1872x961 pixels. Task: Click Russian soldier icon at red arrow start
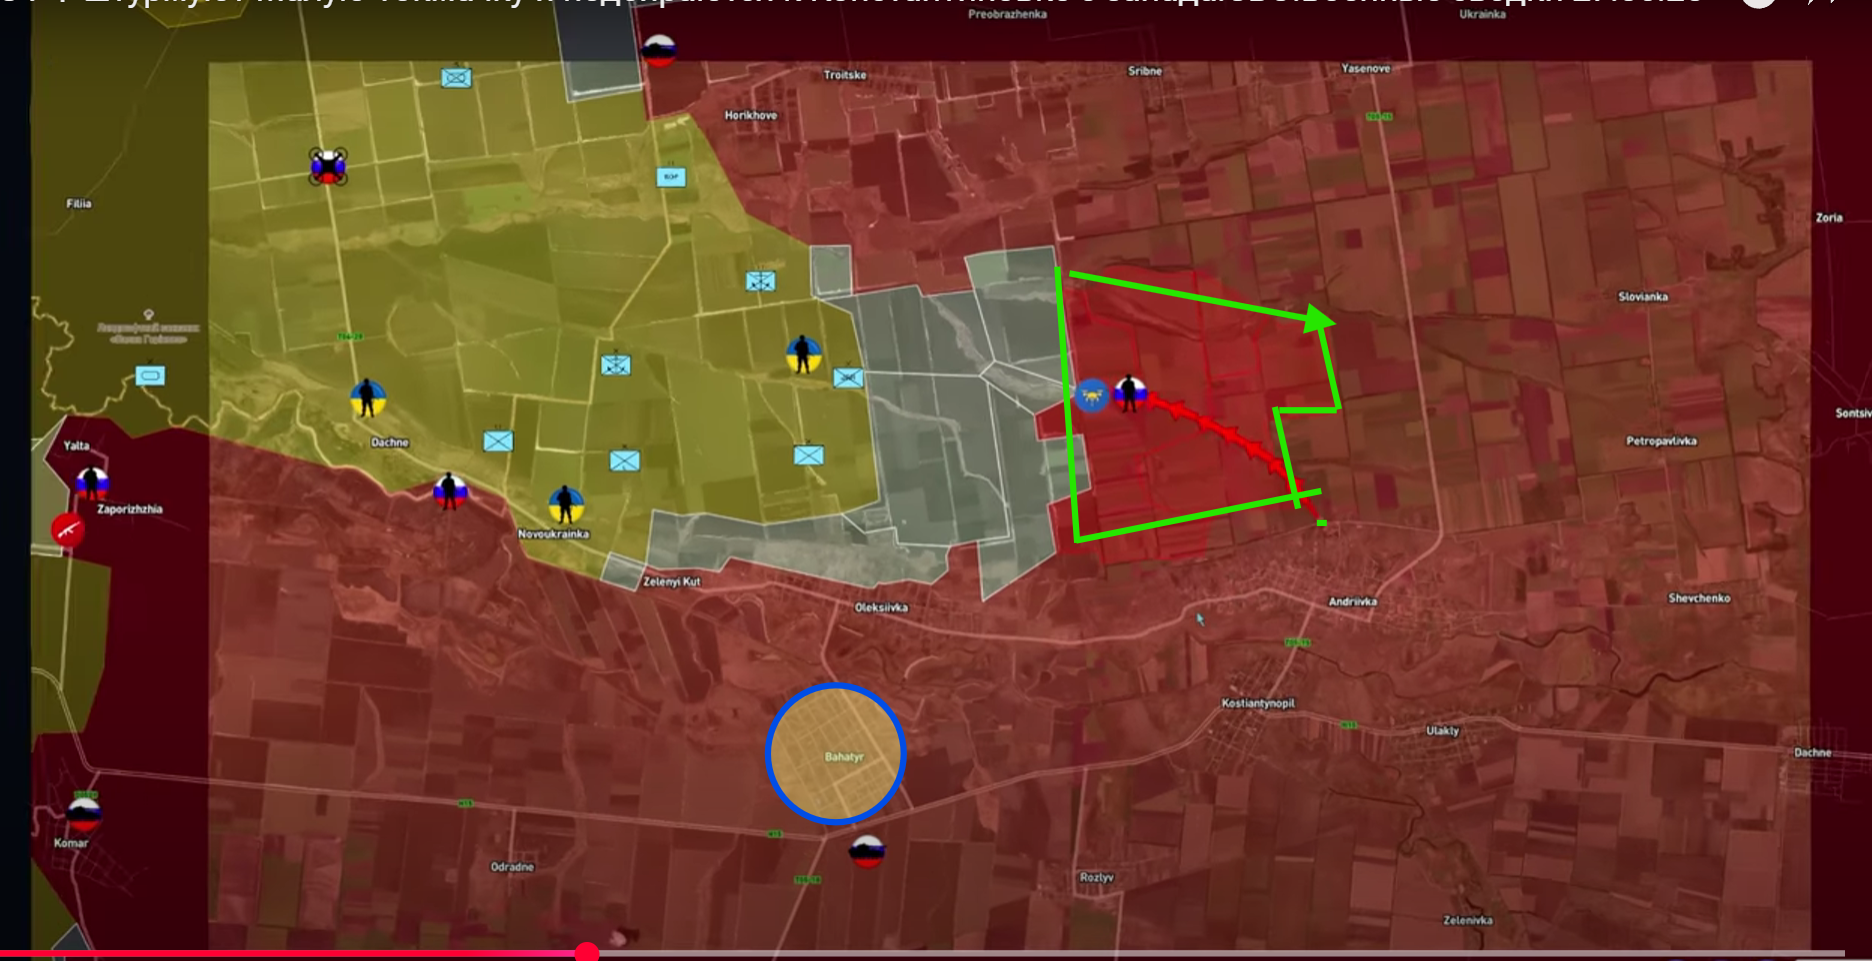point(1130,393)
